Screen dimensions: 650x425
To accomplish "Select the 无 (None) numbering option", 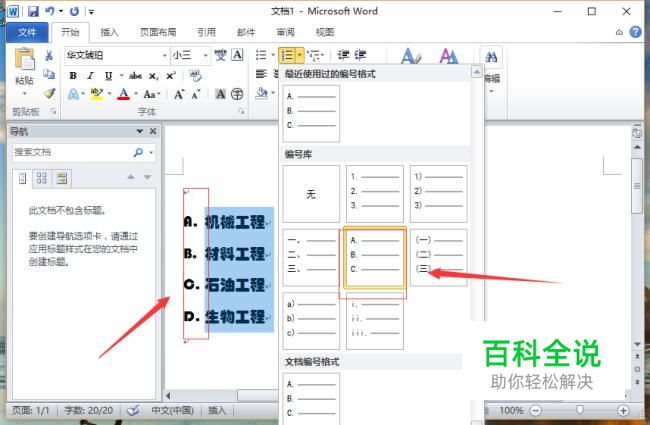I will point(311,194).
